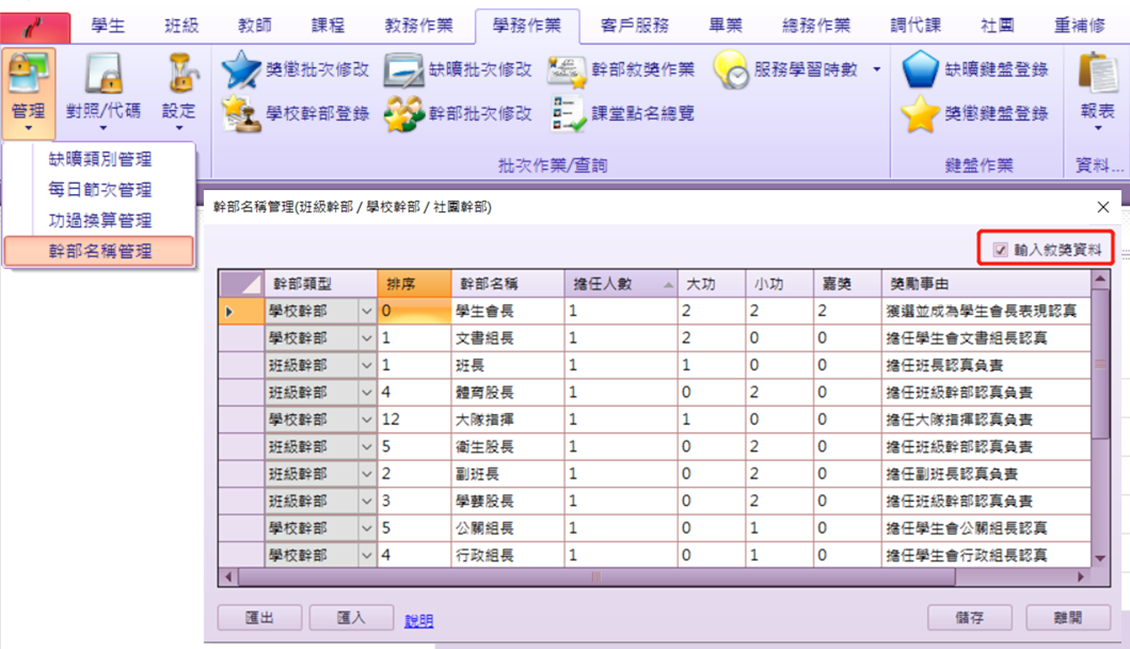
Task: Open 幹部類型 dropdown for 班長 row
Action: click(367, 366)
